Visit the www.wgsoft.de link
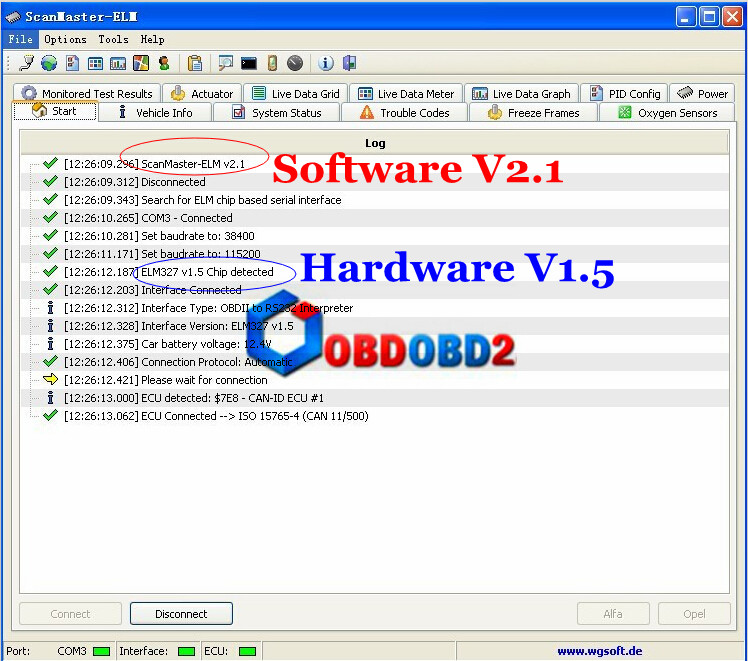748x661 pixels. pyautogui.click(x=598, y=651)
